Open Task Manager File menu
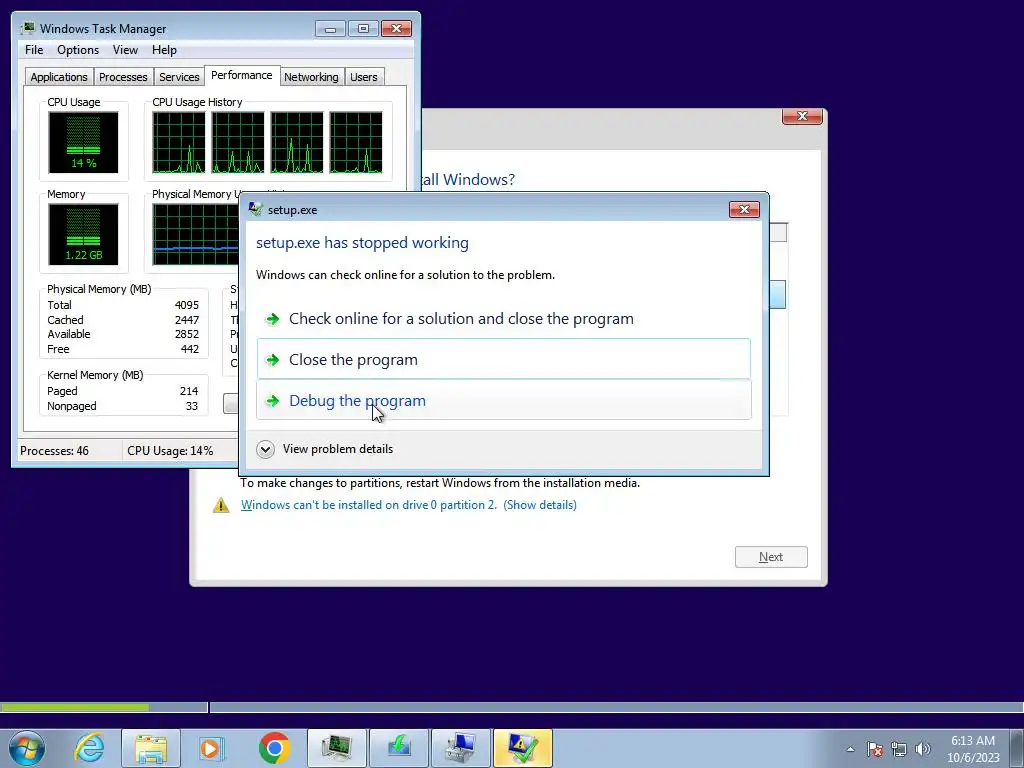Viewport: 1024px width, 768px height. point(34,50)
